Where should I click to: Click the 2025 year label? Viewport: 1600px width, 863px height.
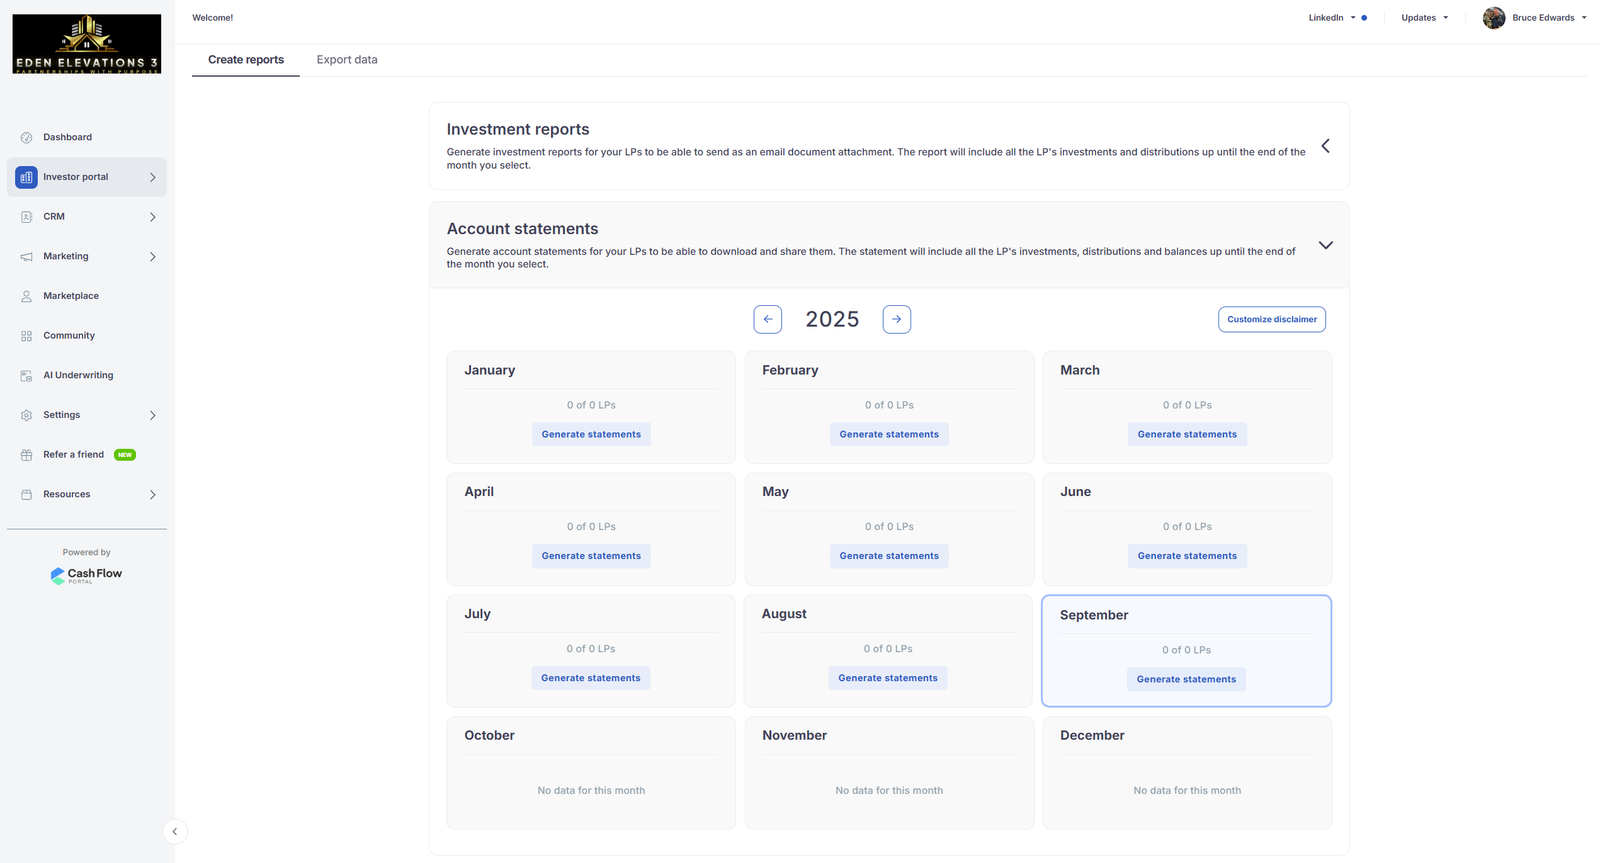pos(832,319)
